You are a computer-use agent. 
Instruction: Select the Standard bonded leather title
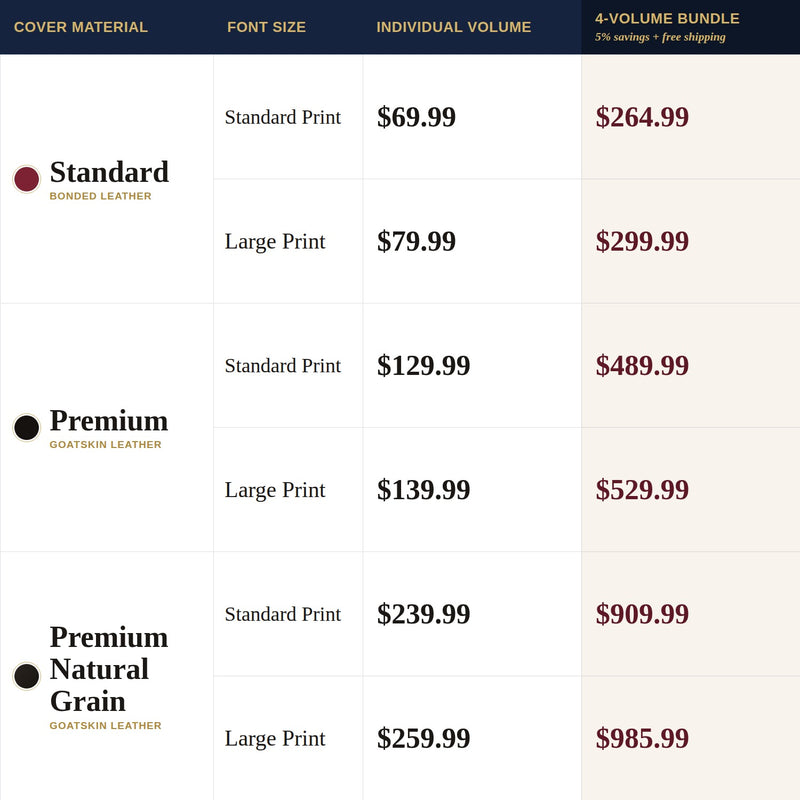109,172
